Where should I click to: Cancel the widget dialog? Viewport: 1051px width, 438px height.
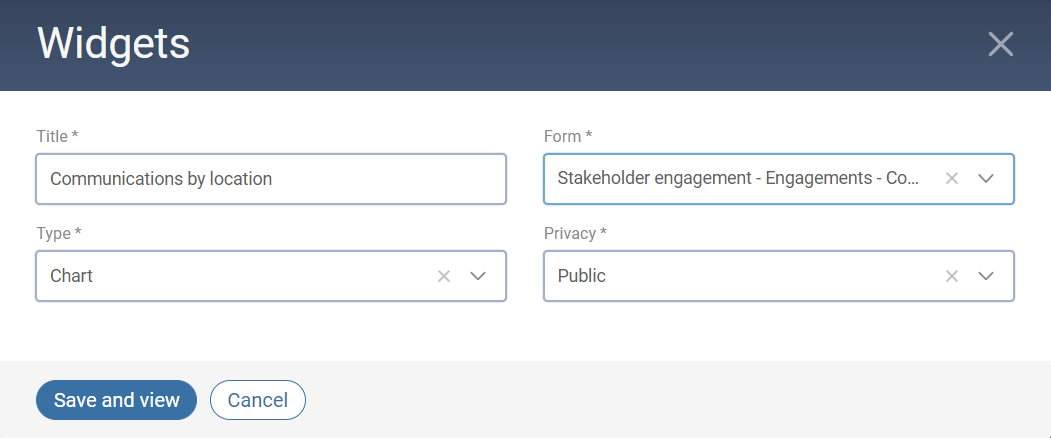click(258, 400)
